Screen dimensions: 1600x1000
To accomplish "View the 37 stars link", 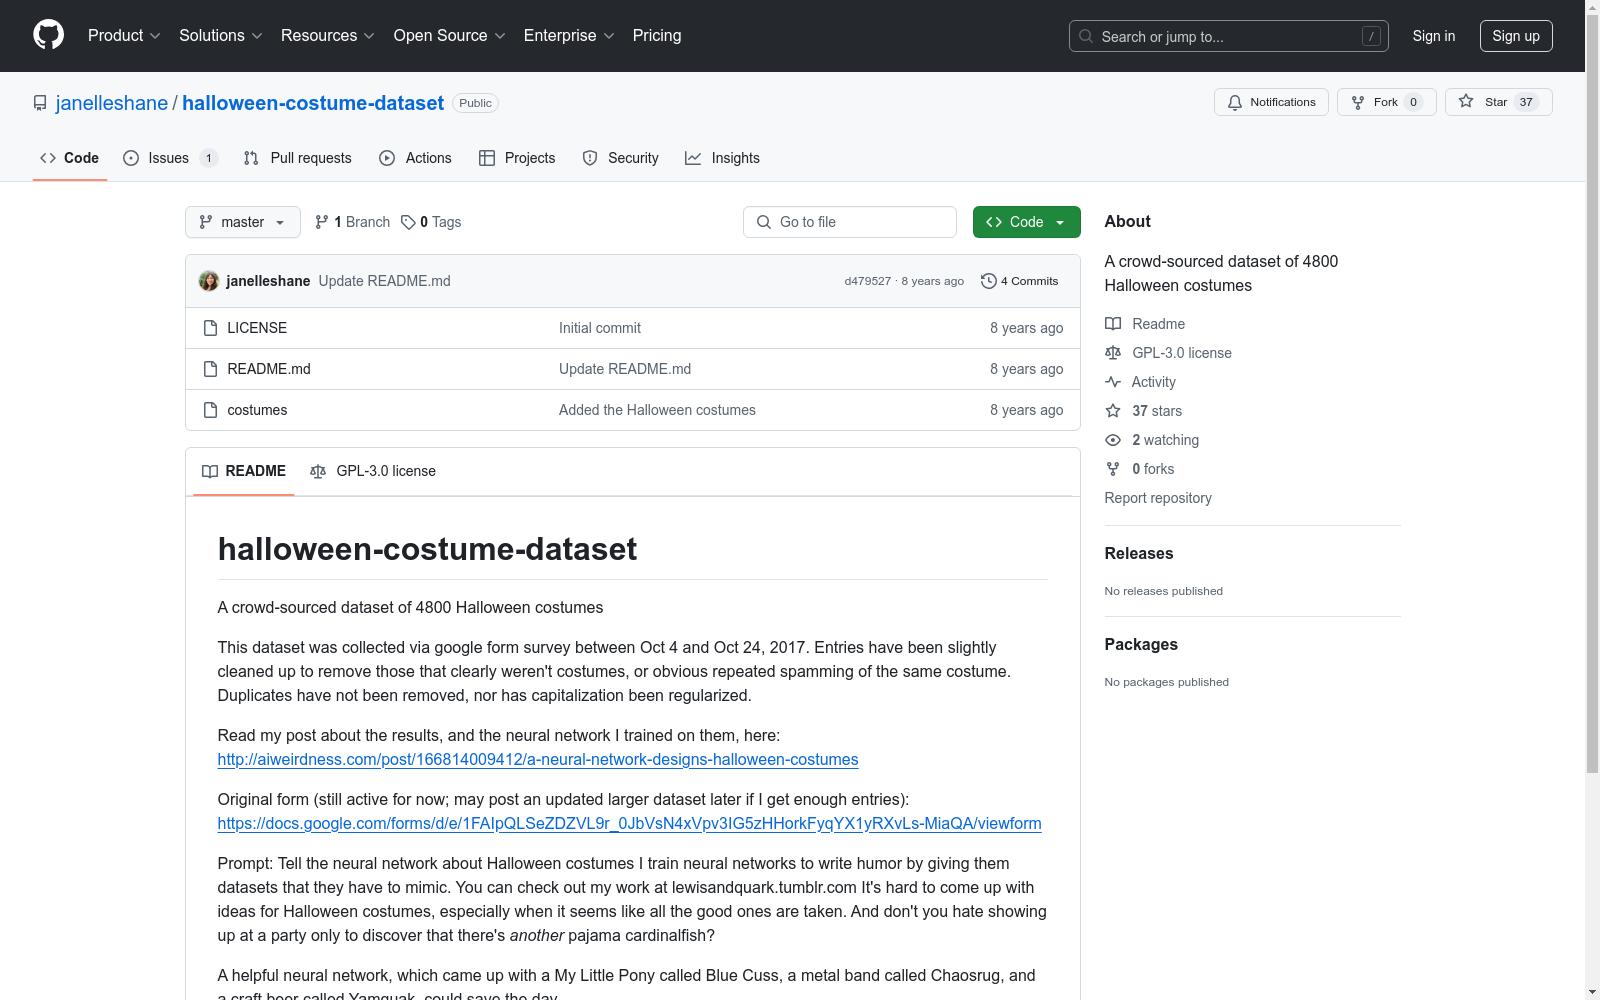I will [1143, 411].
